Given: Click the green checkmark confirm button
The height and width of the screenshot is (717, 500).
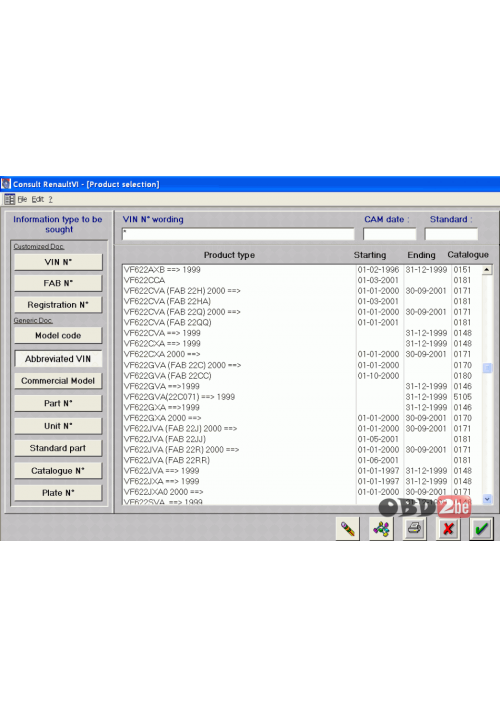Looking at the screenshot, I should [x=481, y=529].
